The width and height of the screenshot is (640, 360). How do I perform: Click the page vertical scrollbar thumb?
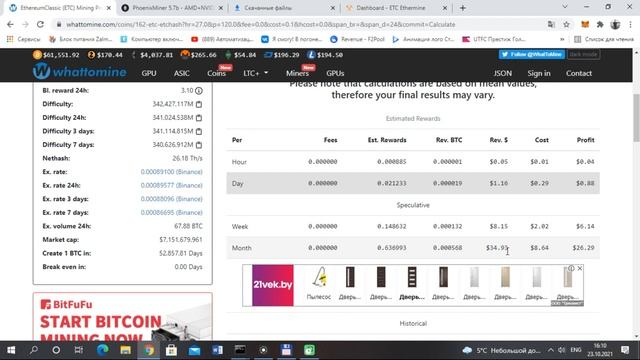(x=636, y=118)
